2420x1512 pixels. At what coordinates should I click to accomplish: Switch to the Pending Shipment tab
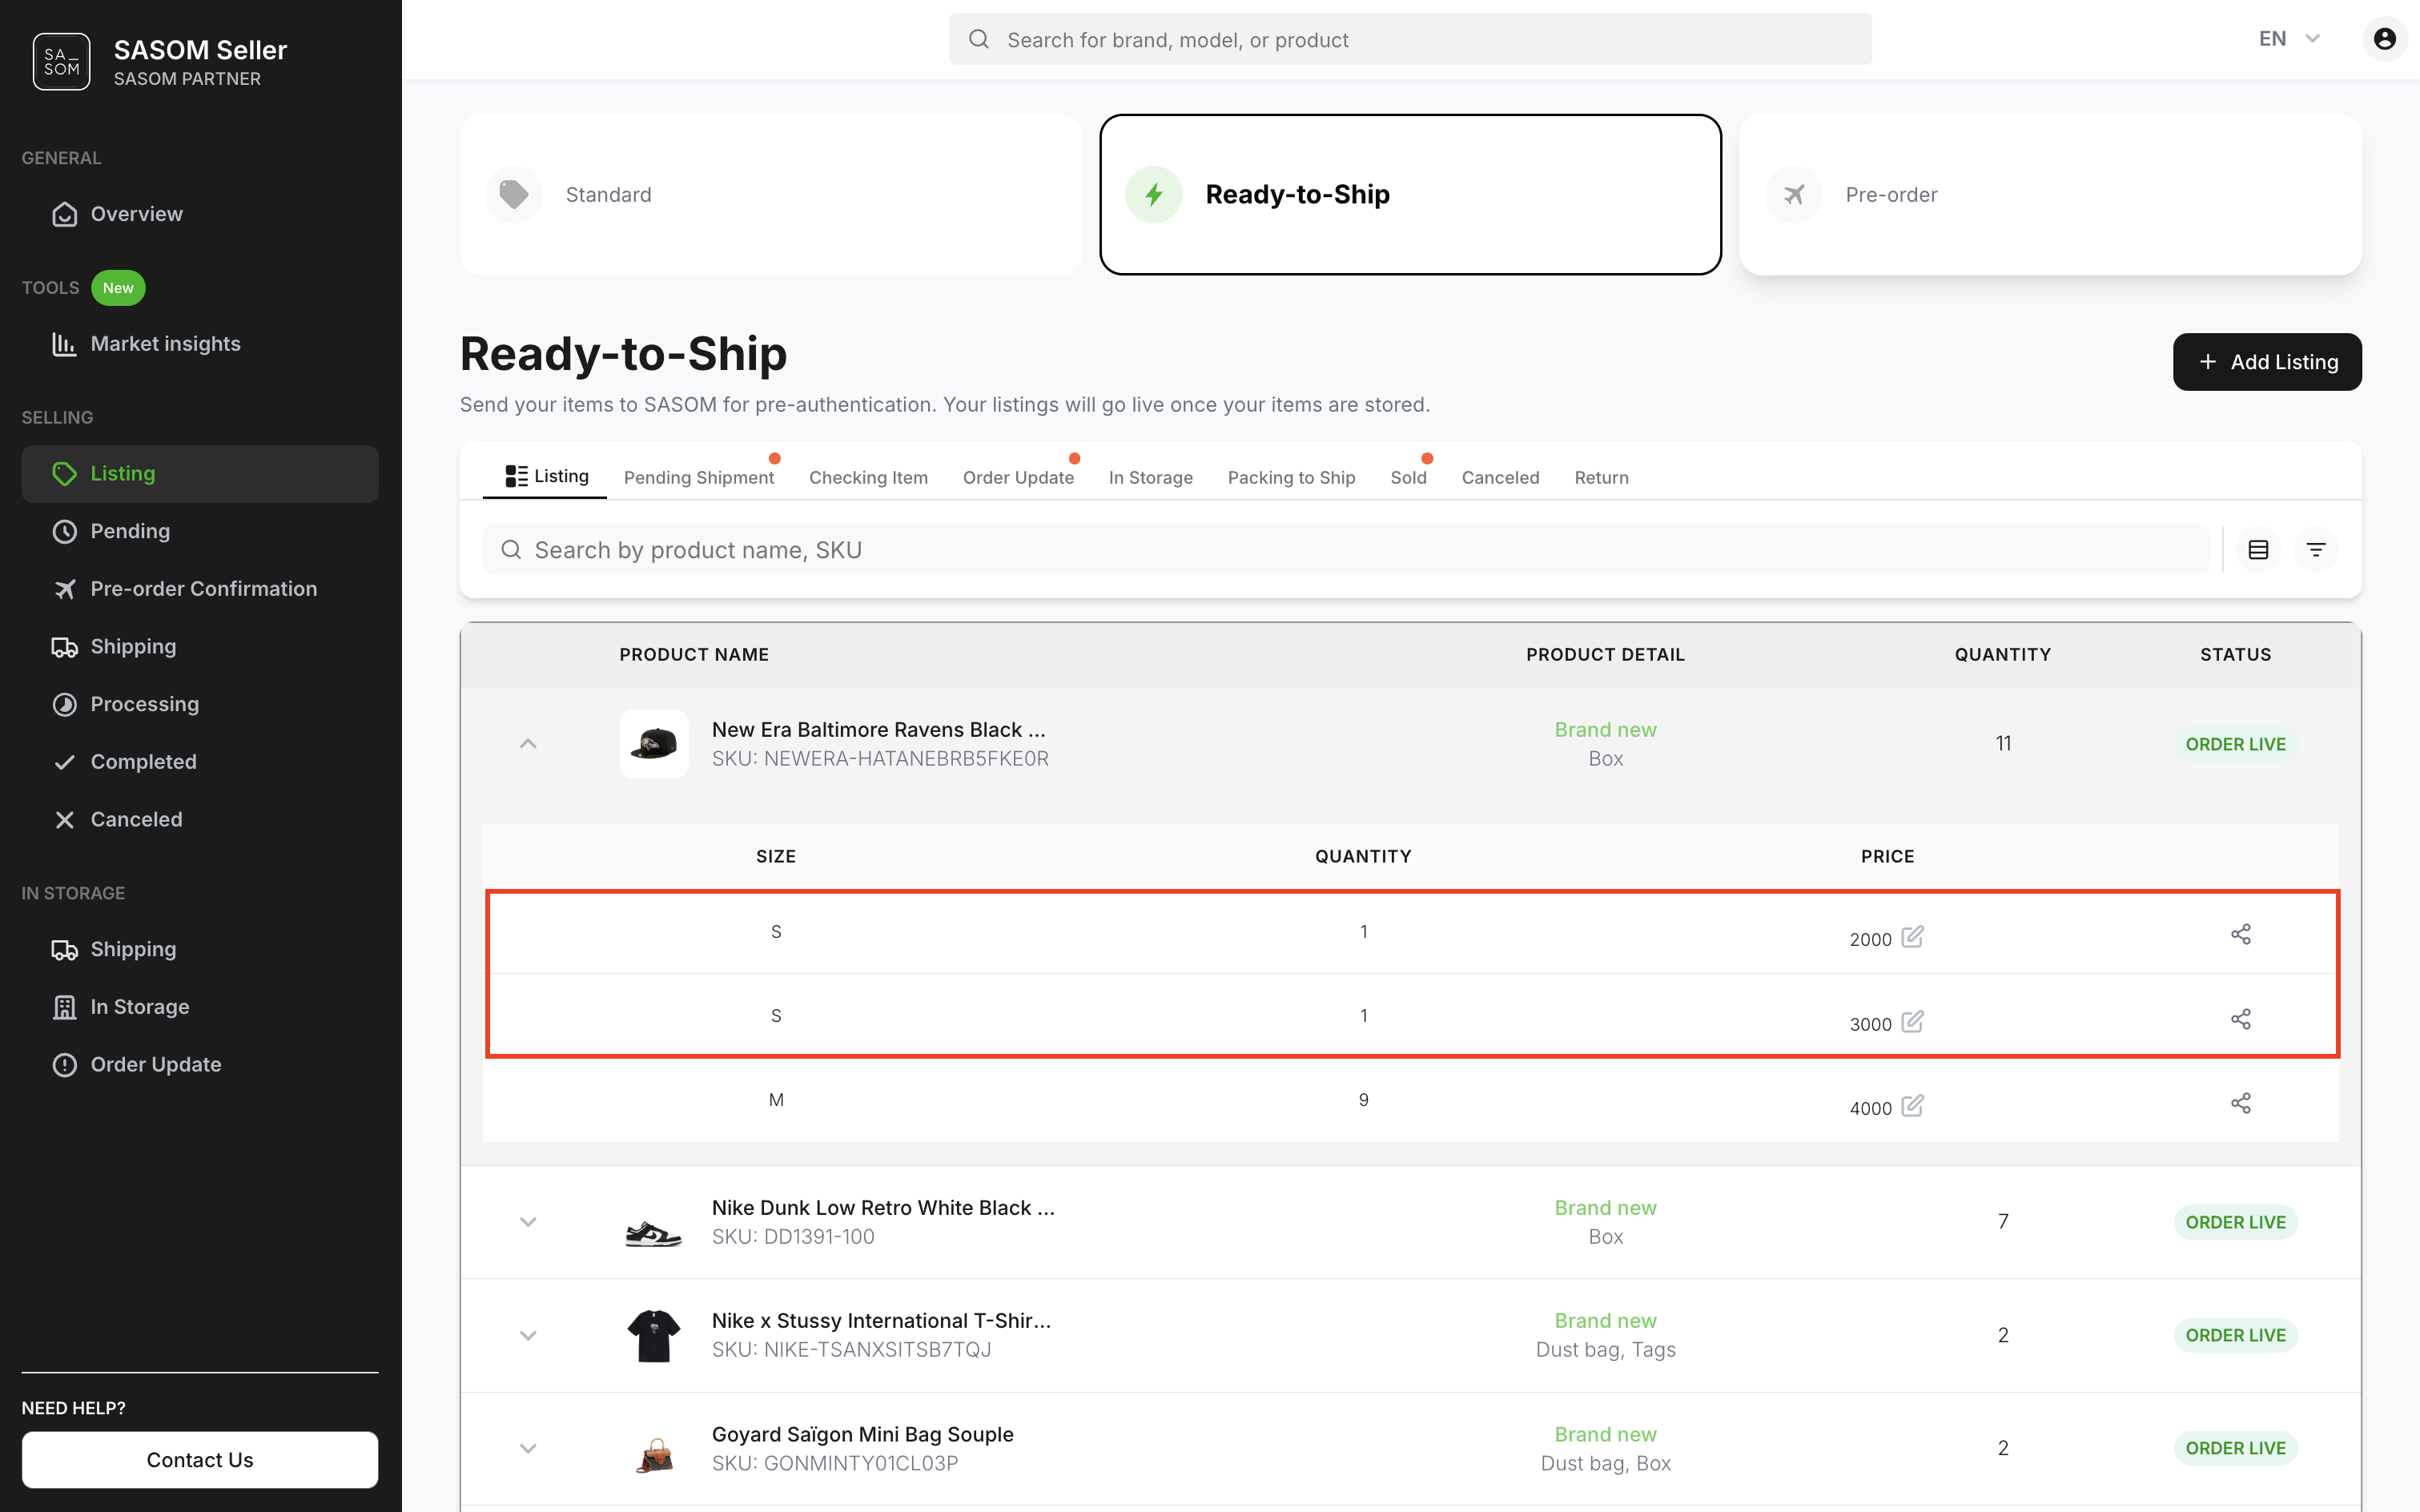pyautogui.click(x=699, y=478)
